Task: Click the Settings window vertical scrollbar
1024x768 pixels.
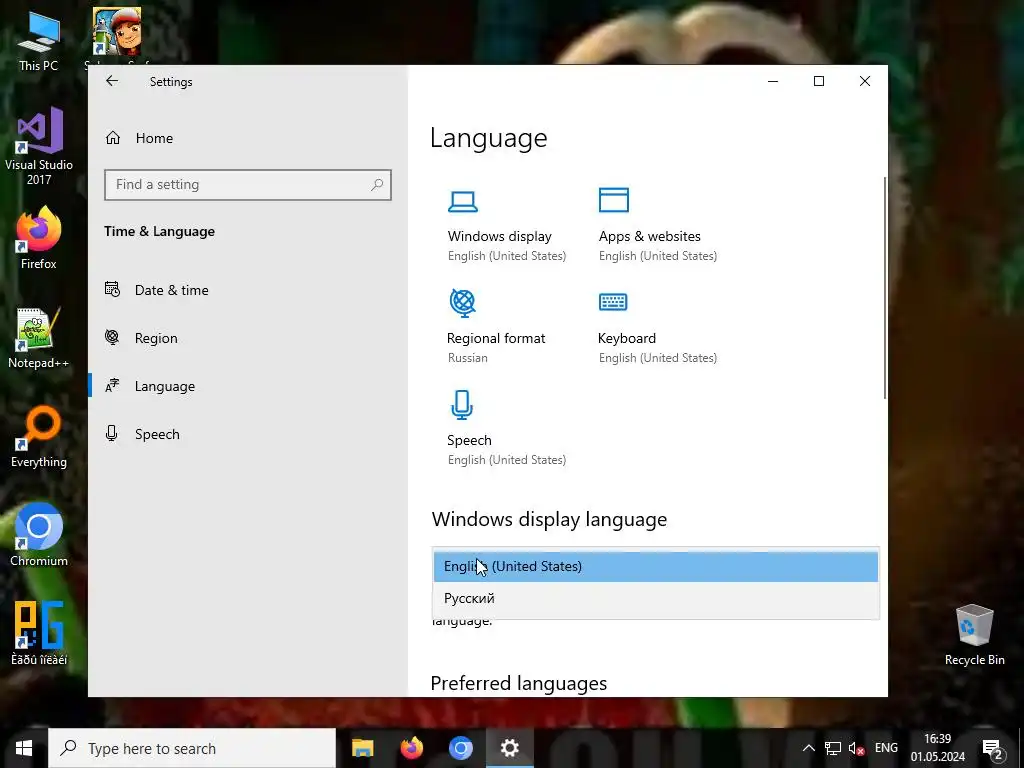Action: click(884, 287)
